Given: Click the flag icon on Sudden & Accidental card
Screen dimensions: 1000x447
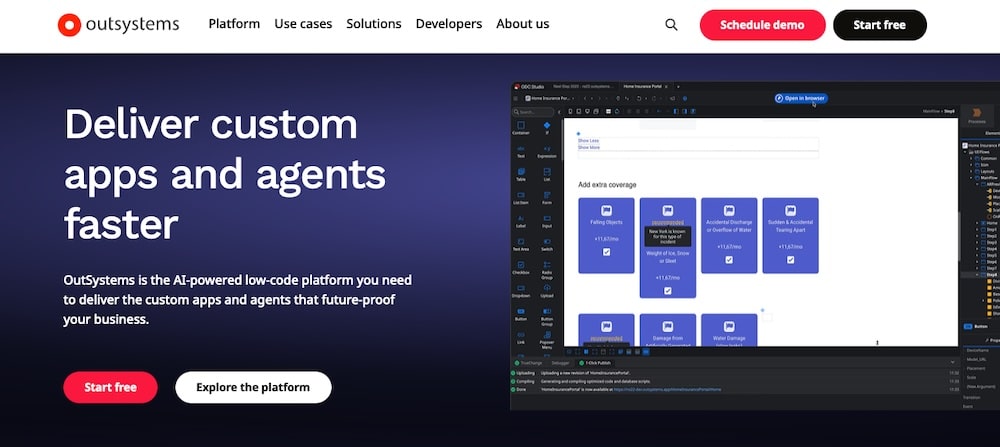Looking at the screenshot, I should coord(790,210).
